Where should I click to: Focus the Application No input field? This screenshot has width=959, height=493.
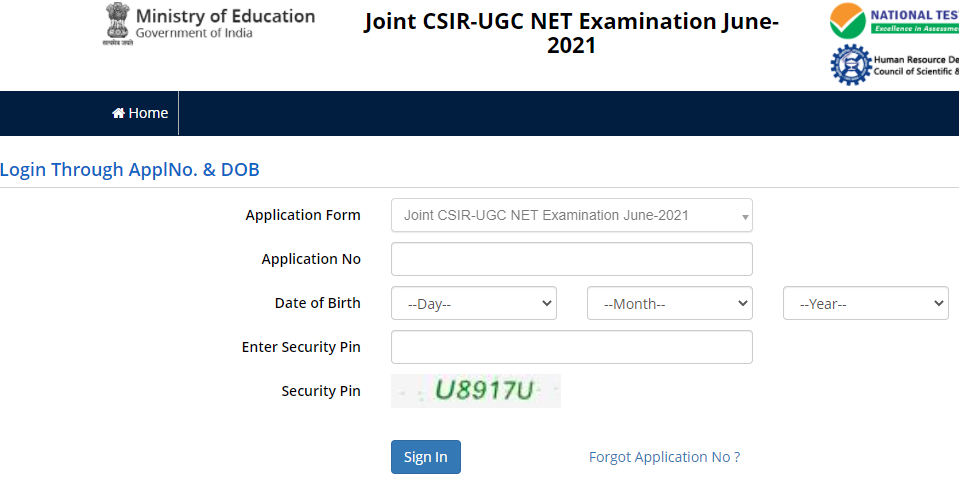[x=571, y=259]
